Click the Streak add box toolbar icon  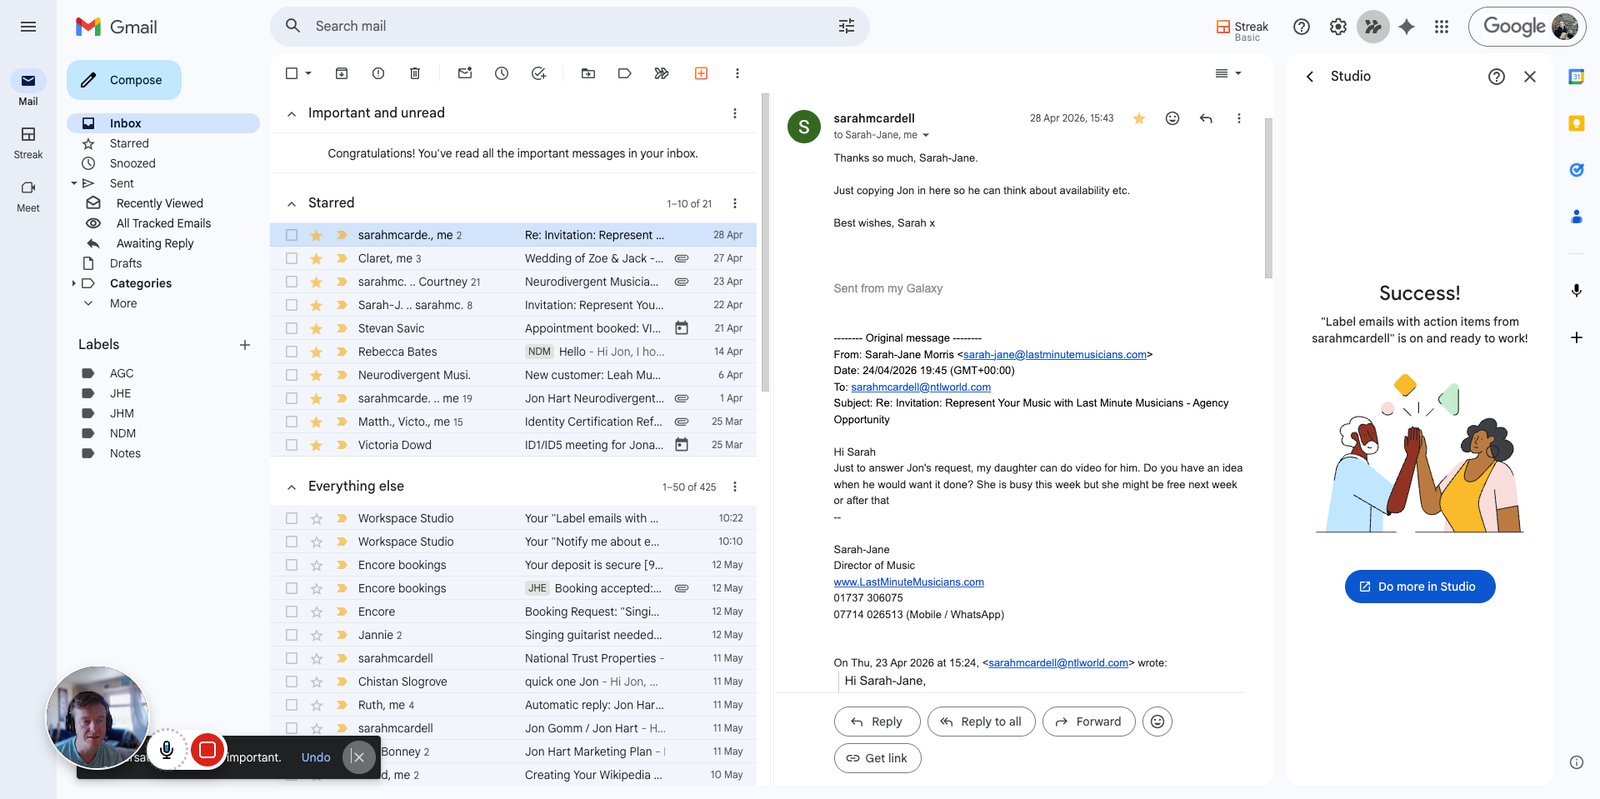[701, 73]
